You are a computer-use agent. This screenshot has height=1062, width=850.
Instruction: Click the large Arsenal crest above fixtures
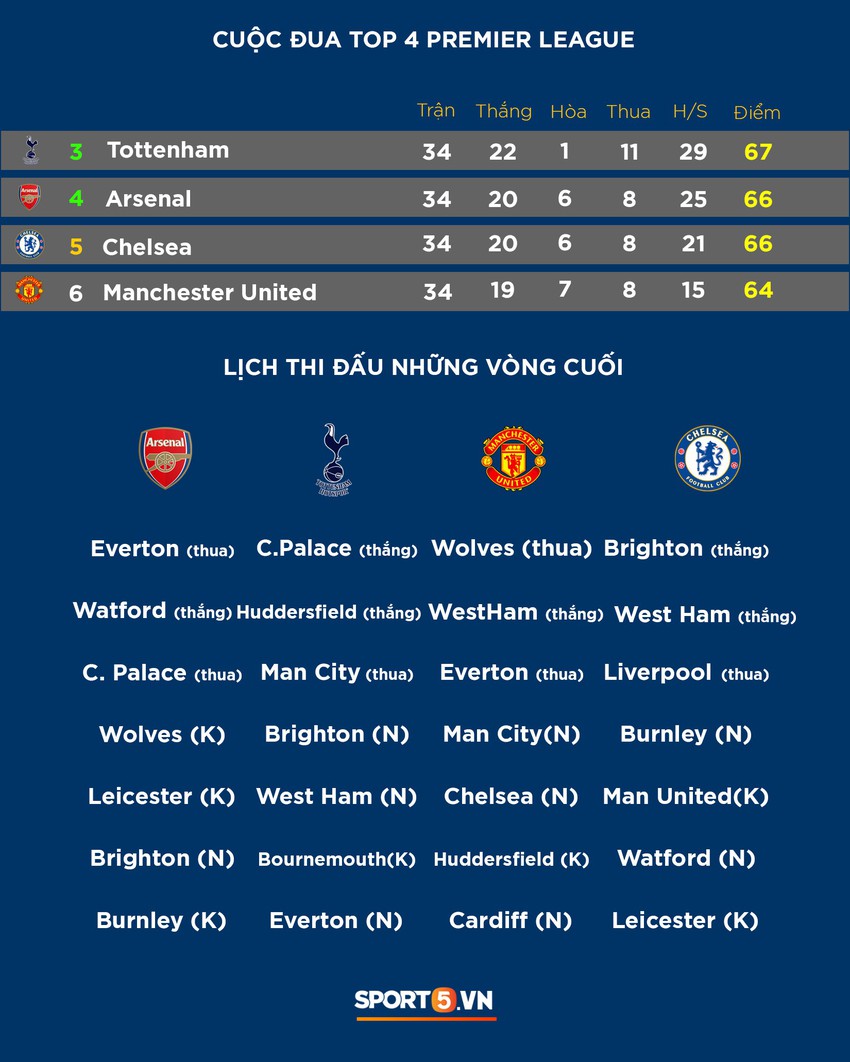click(x=165, y=458)
